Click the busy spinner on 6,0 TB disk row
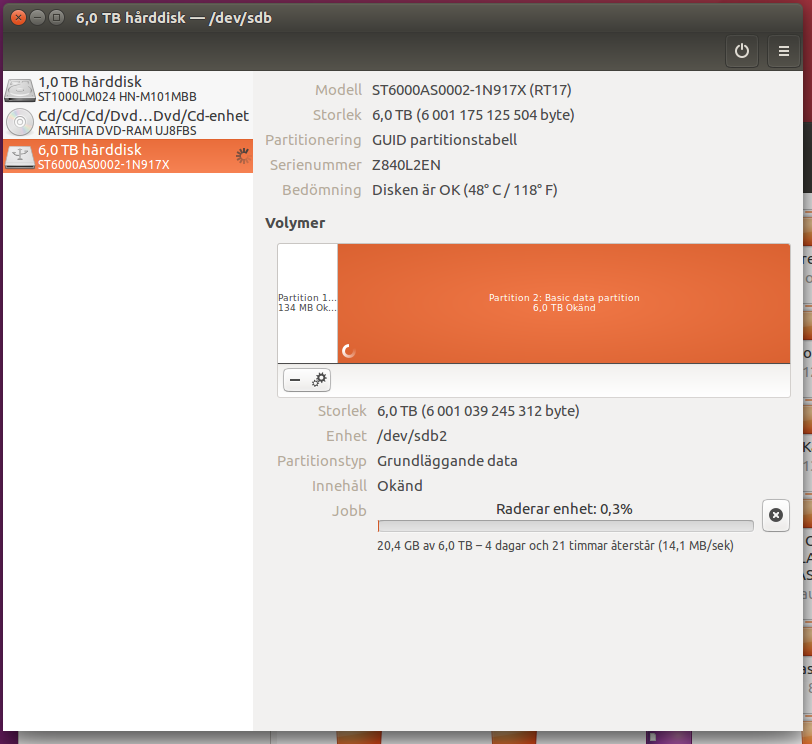Image resolution: width=812 pixels, height=744 pixels. [242, 155]
